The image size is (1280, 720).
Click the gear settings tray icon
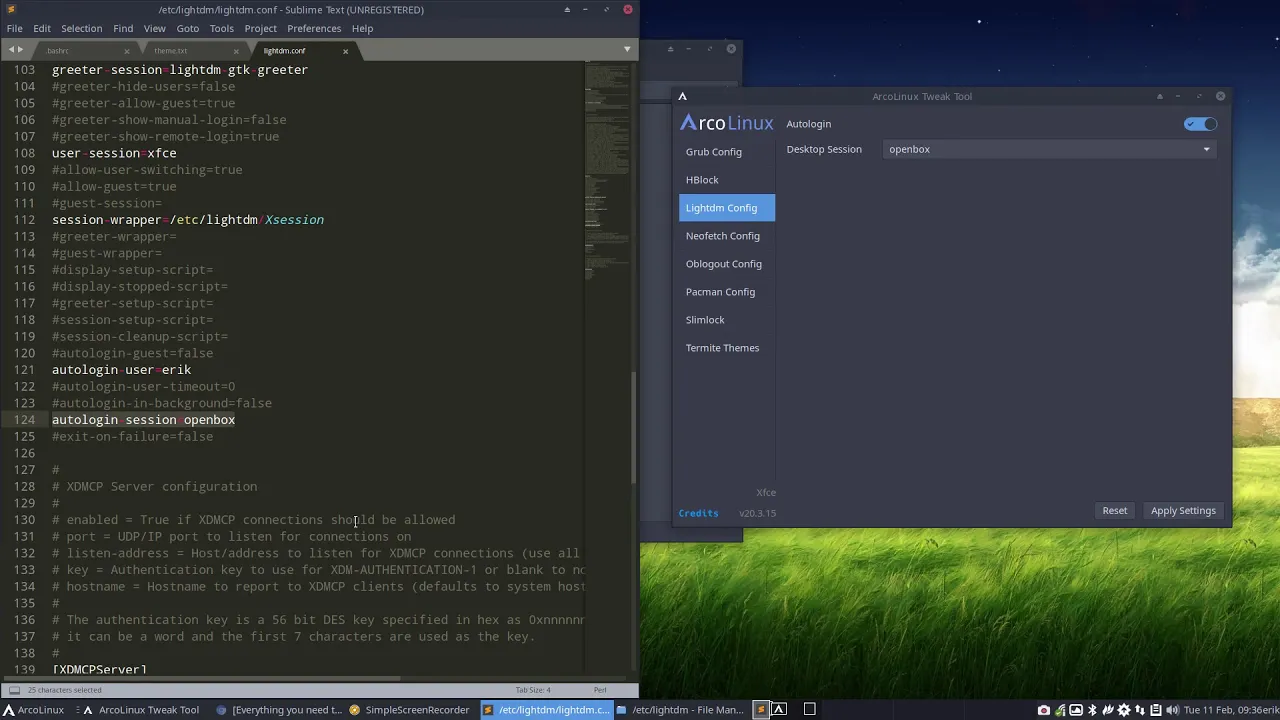pos(1124,710)
